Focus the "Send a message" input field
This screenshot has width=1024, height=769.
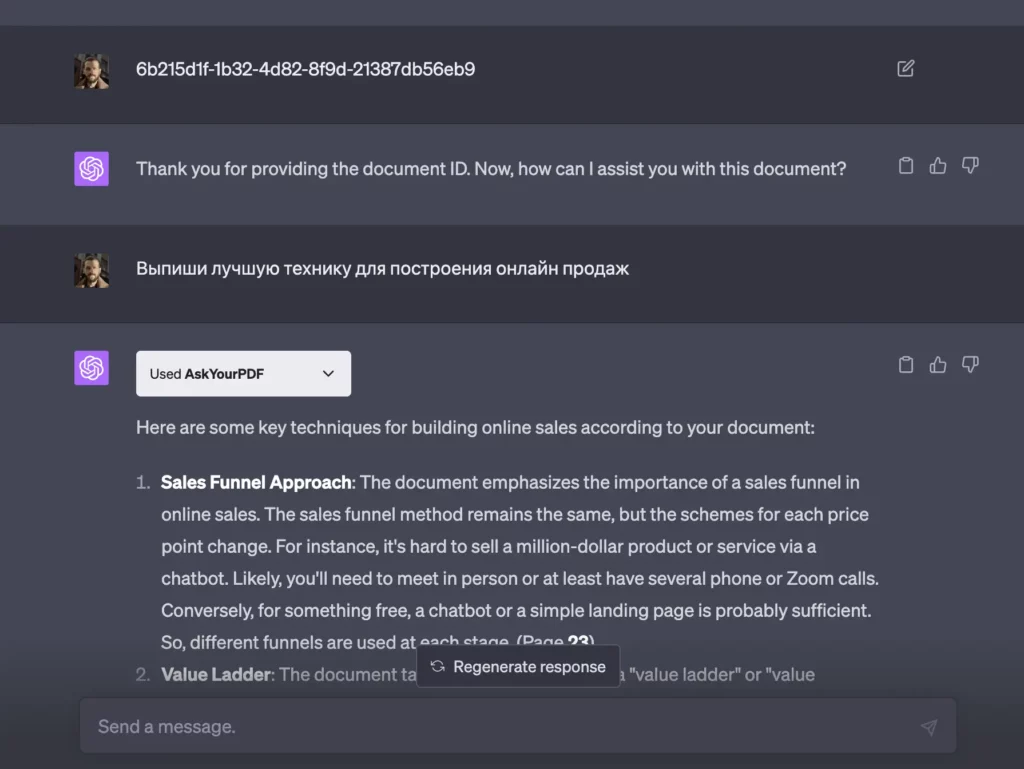tap(500, 727)
